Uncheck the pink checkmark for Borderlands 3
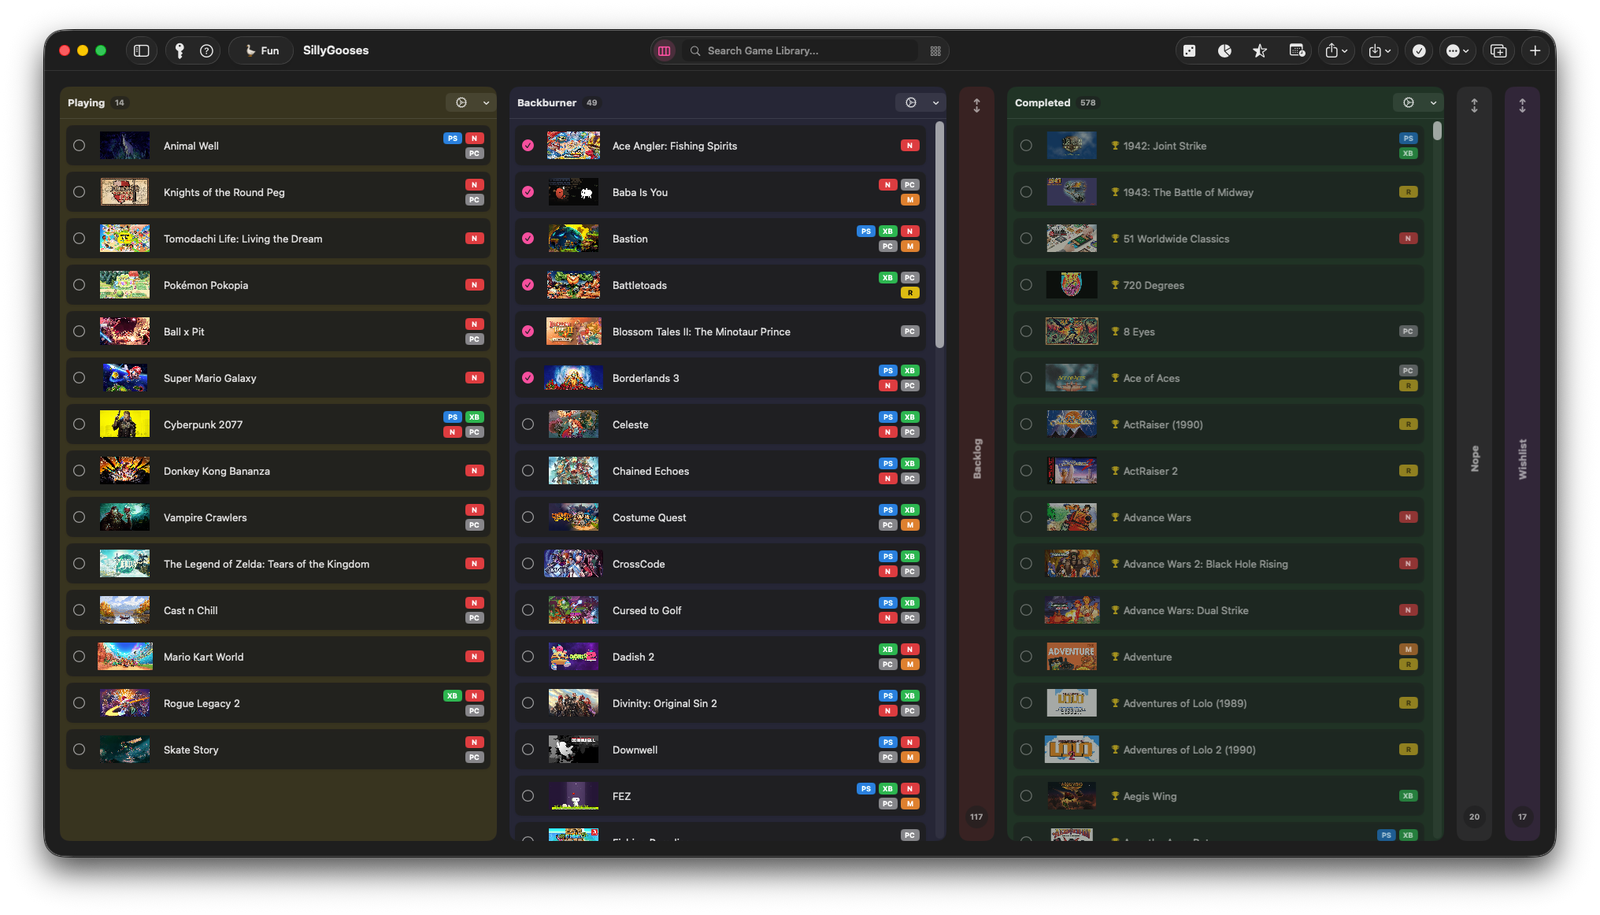The height and width of the screenshot is (915, 1600). tap(528, 378)
